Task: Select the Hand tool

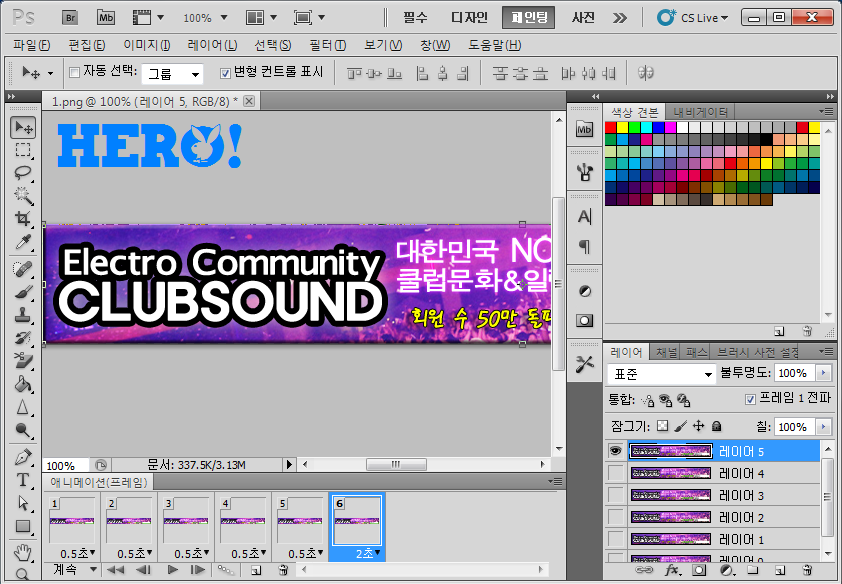Action: point(23,552)
